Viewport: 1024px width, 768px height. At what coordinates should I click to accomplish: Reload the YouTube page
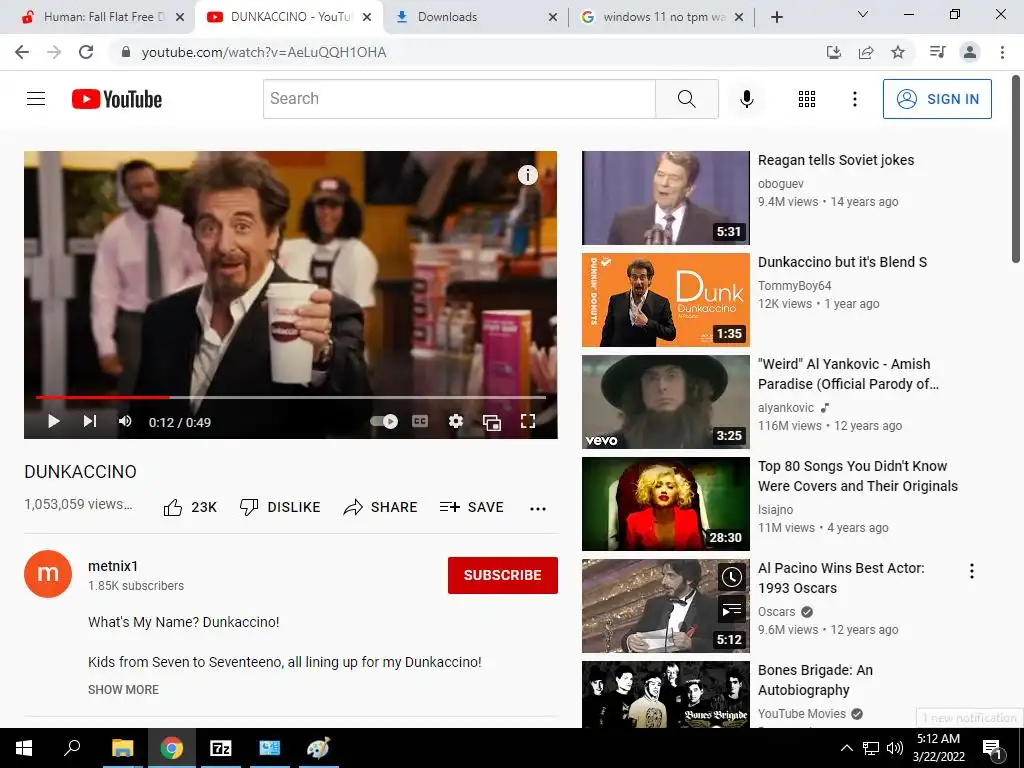(x=86, y=52)
